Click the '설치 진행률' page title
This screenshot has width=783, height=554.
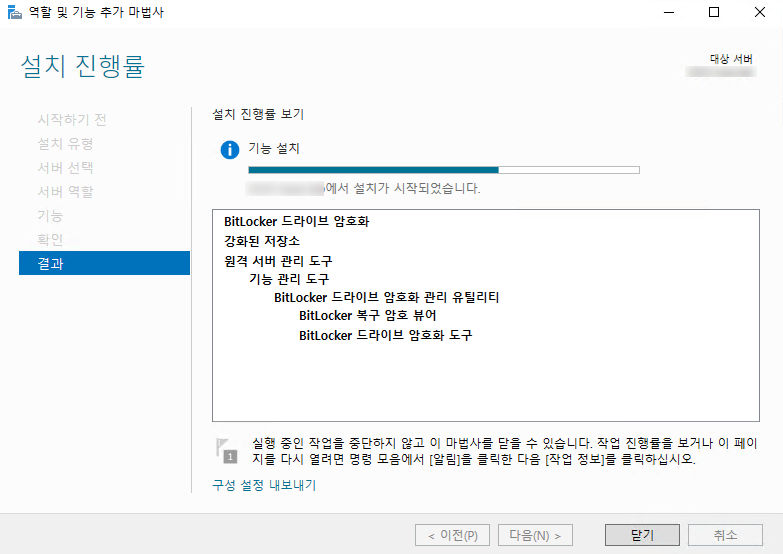[83, 66]
